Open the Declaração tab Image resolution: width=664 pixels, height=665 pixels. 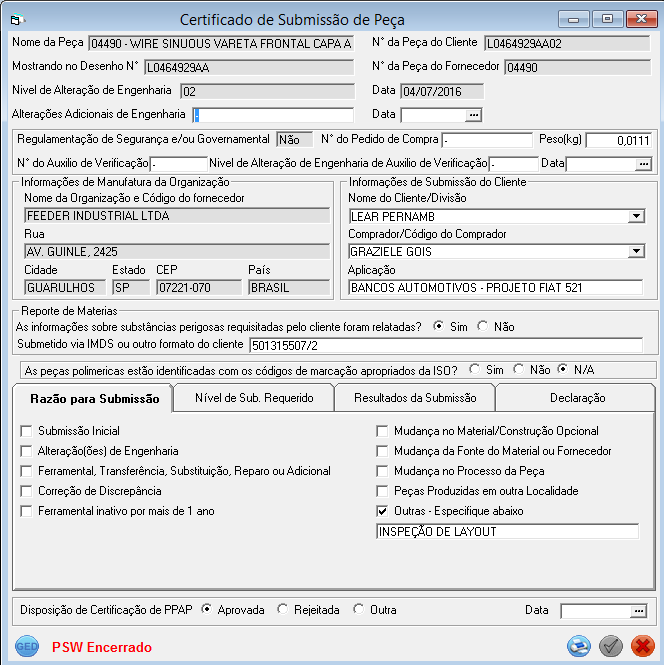(x=576, y=398)
